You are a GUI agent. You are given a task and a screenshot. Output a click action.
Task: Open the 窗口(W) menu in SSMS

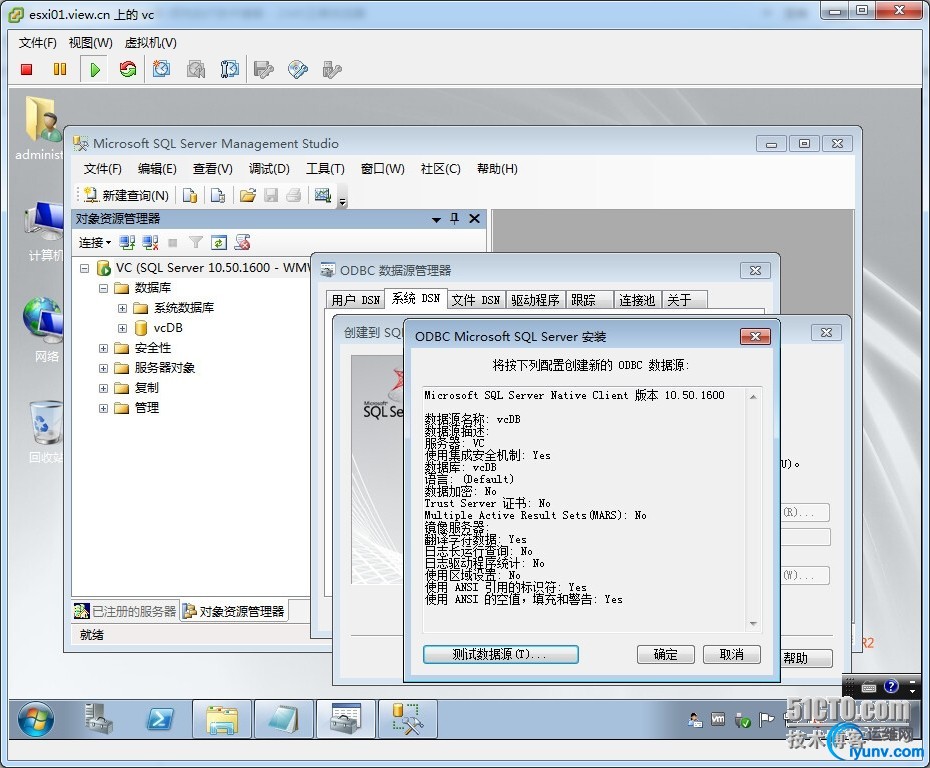coord(383,169)
